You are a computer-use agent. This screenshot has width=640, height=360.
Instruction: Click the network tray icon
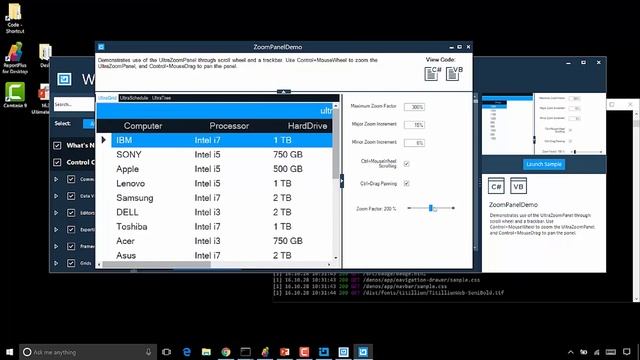point(597,352)
